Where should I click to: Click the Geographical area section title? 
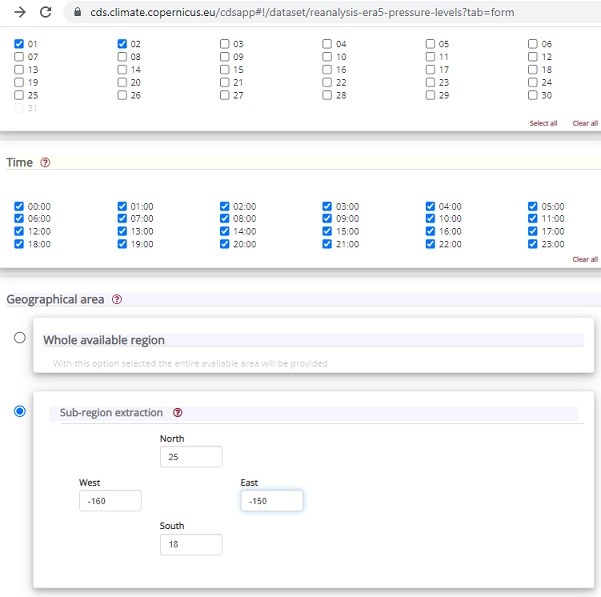55,299
